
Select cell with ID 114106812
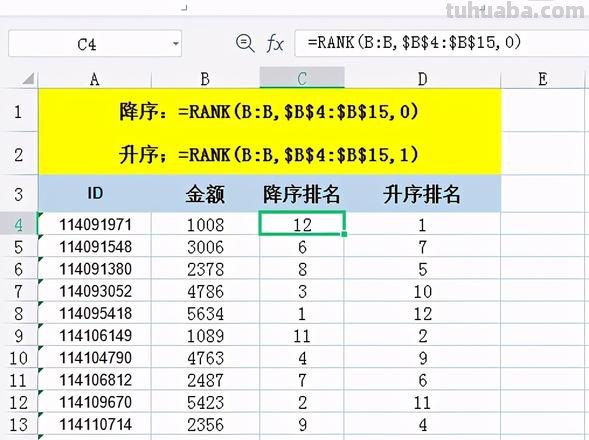pyautogui.click(x=95, y=380)
